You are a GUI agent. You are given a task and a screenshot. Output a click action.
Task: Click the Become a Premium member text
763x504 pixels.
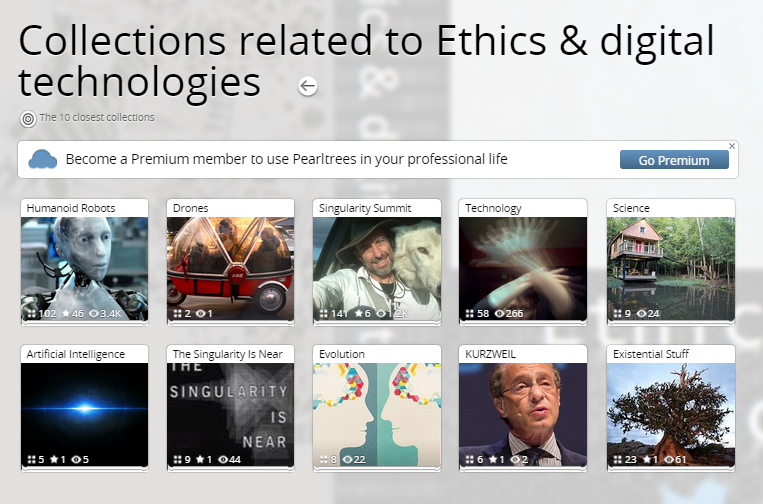286,159
